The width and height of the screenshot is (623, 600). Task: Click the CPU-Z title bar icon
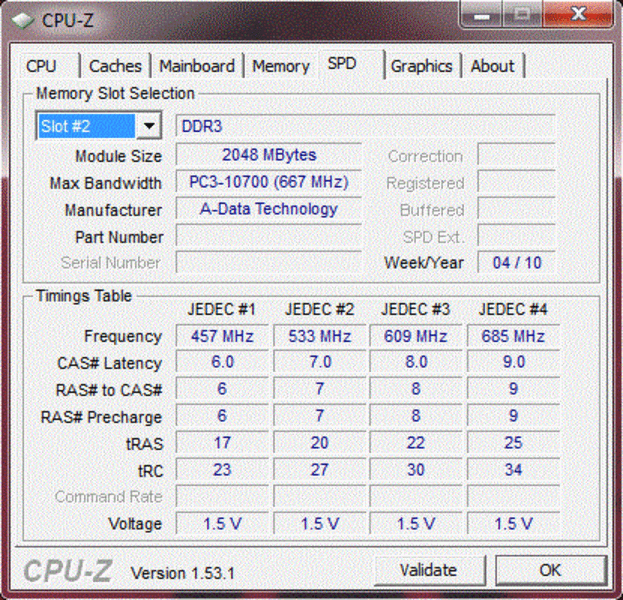pyautogui.click(x=21, y=20)
